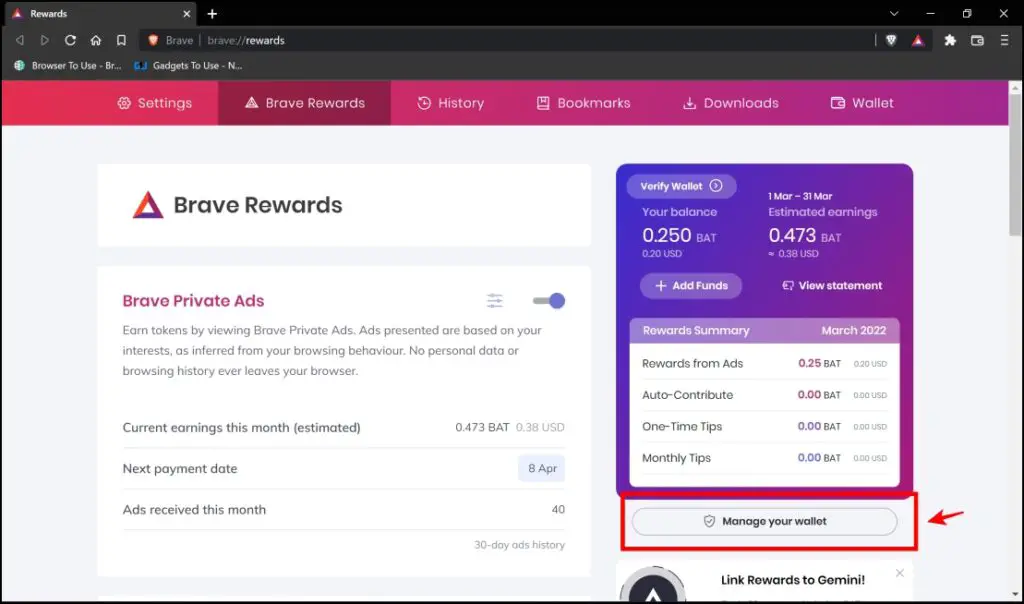Open Brave Shields lion icon in address bar
This screenshot has height=604, width=1024.
(891, 40)
